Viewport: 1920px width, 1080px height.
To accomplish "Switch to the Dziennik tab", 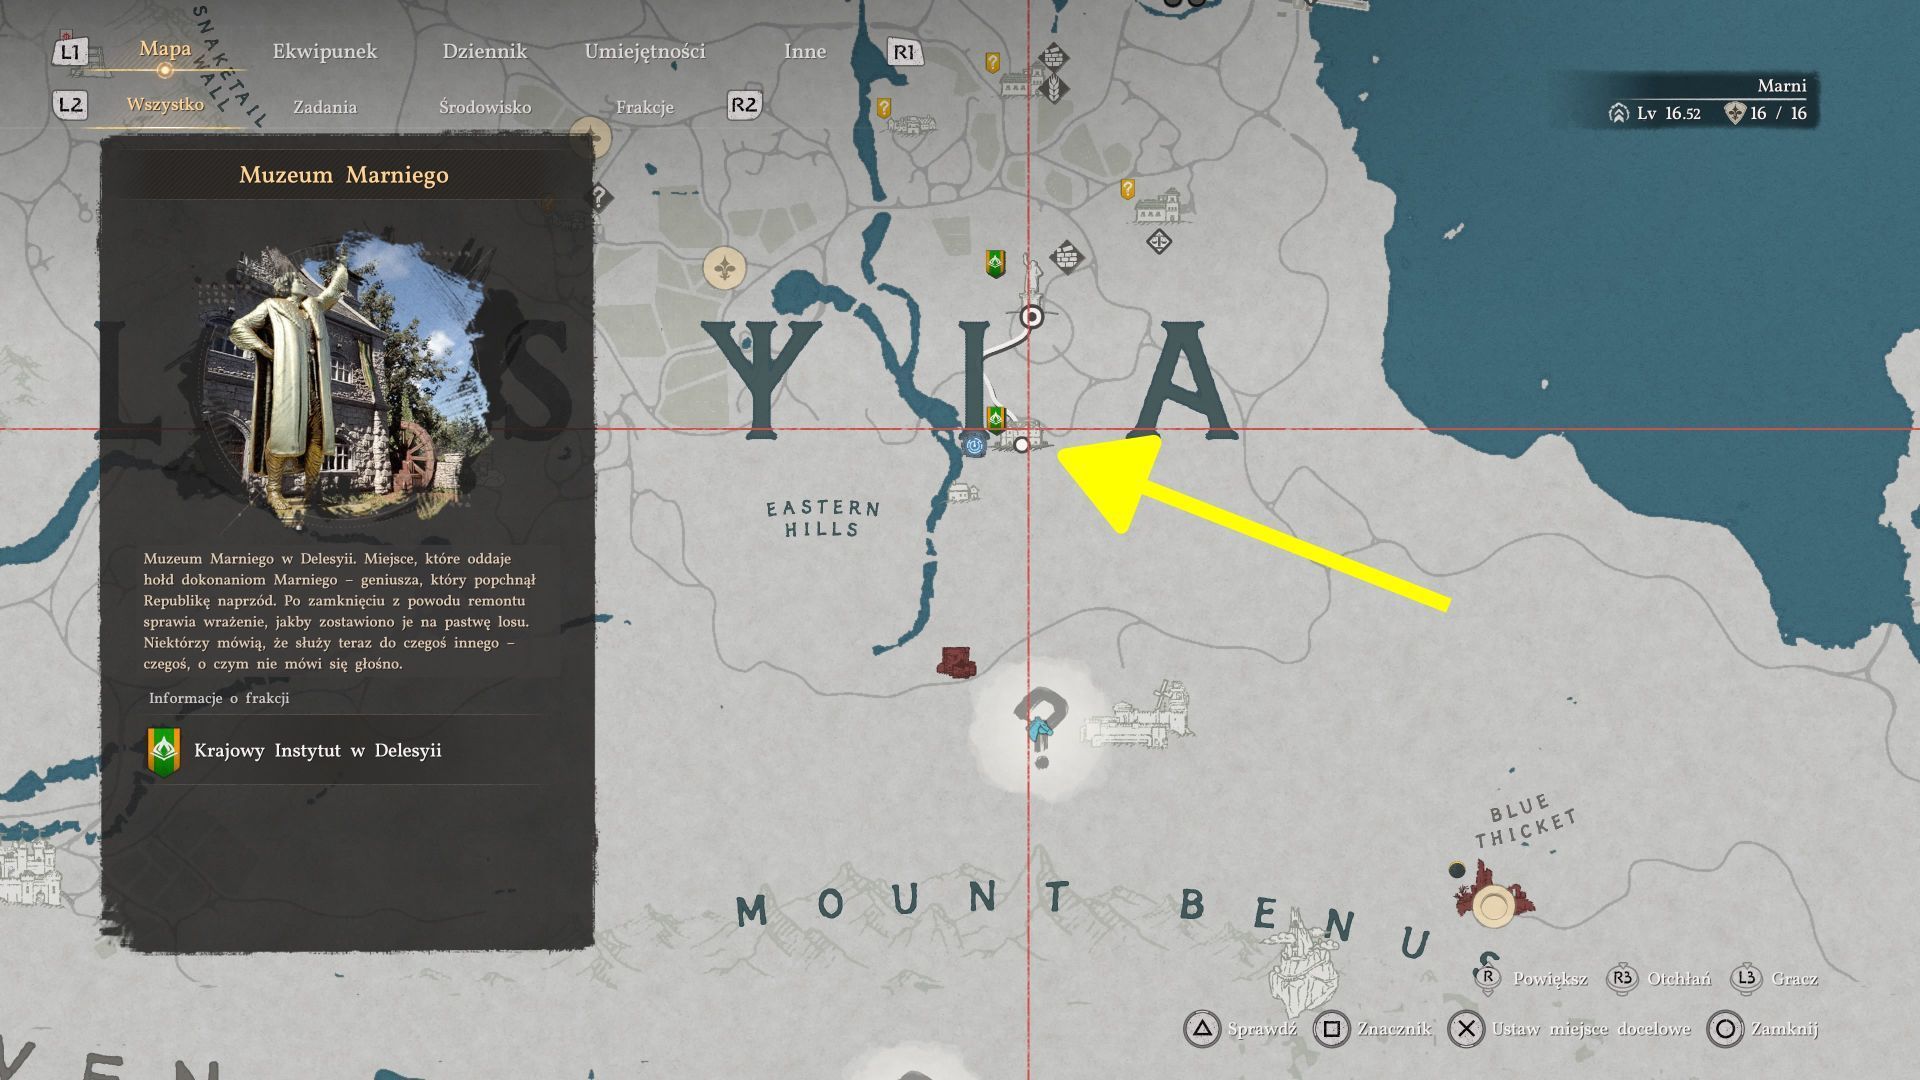I will (x=484, y=51).
